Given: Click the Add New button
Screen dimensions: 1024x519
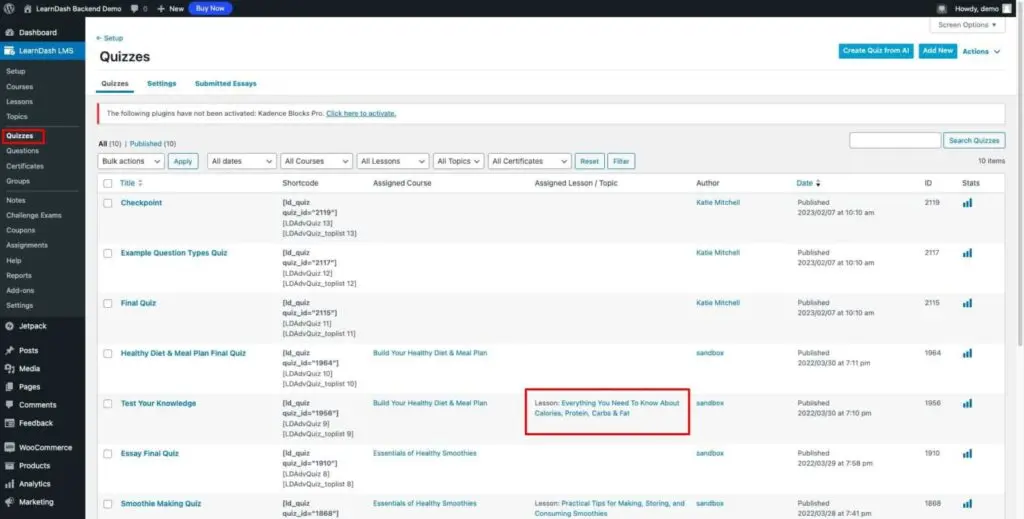Looking at the screenshot, I should click(938, 51).
